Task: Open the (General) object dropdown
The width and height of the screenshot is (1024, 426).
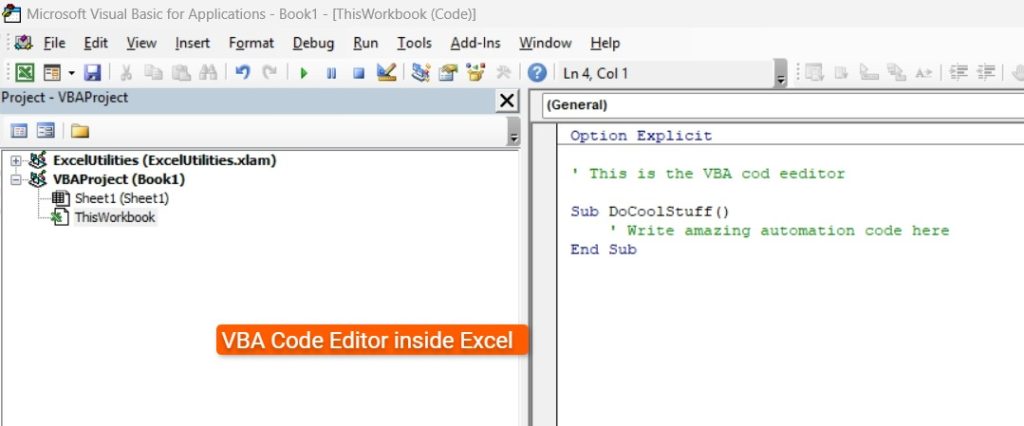Action: (782, 105)
